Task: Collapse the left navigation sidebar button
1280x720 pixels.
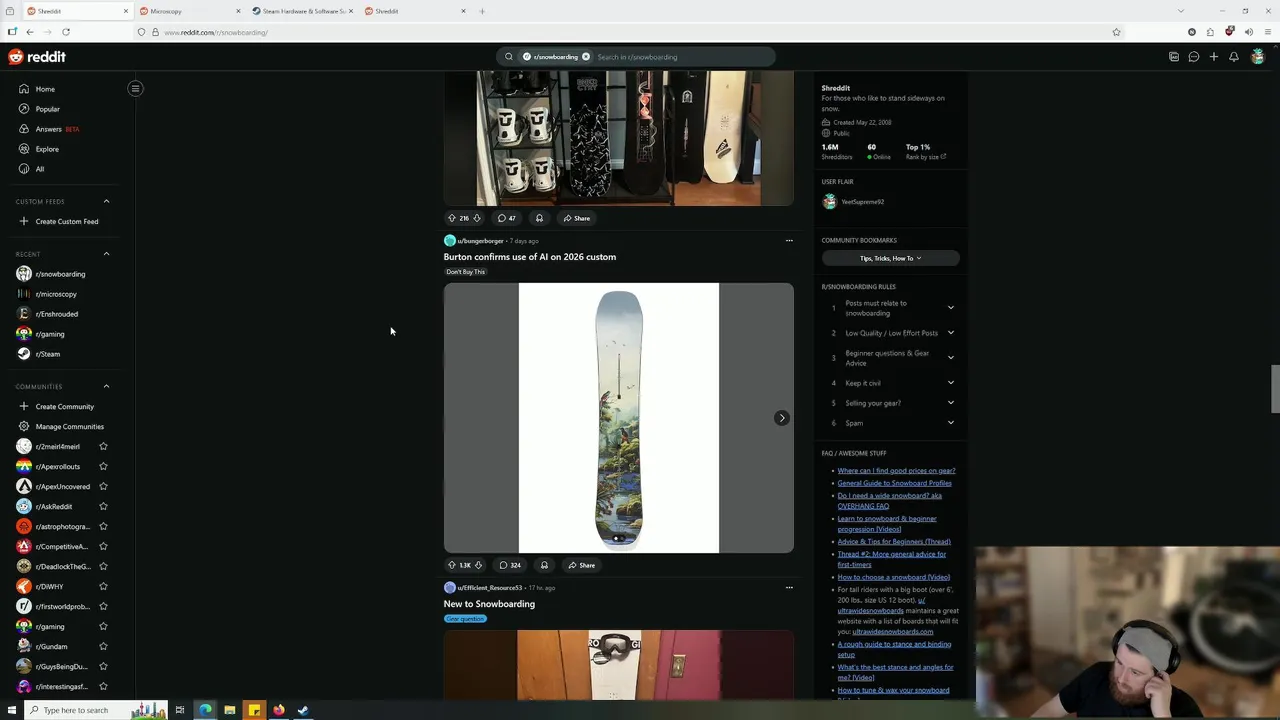Action: pyautogui.click(x=135, y=88)
